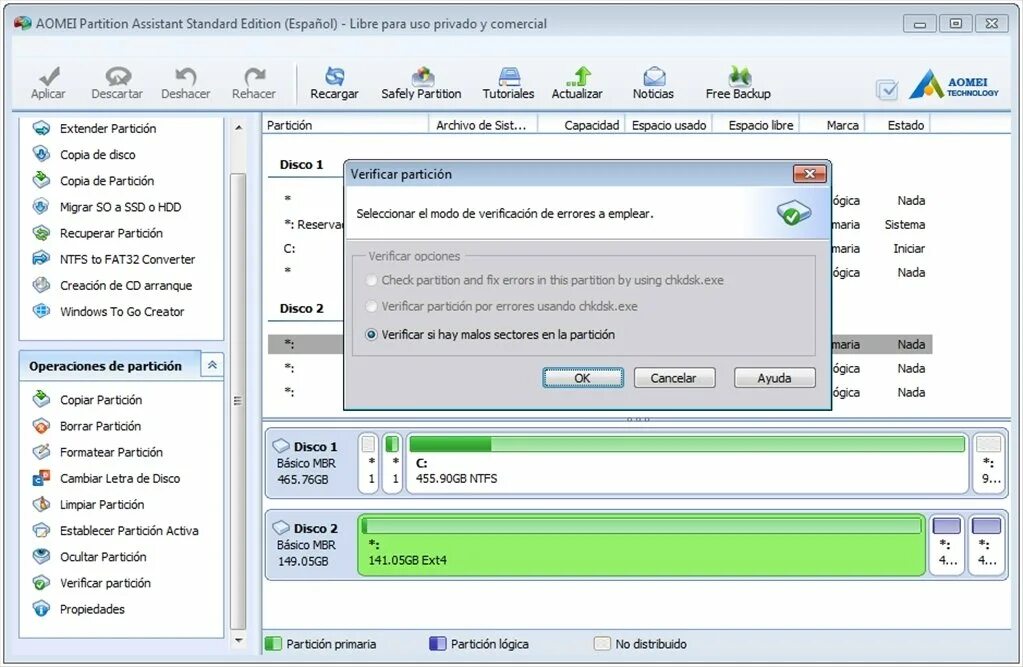This screenshot has height=667, width=1023.
Task: Open Noticias from the toolbar
Action: tap(653, 83)
